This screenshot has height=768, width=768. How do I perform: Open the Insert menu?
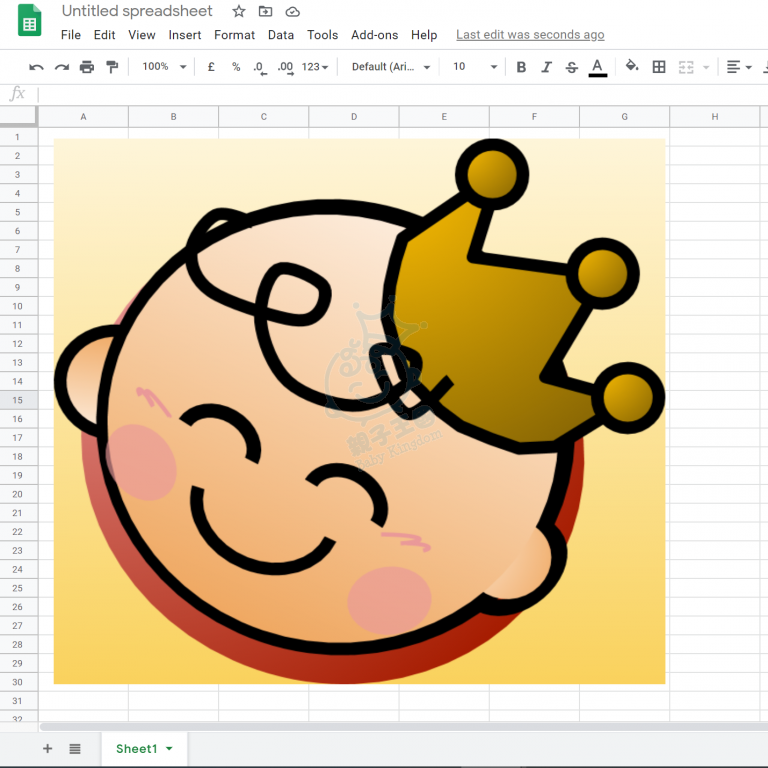185,35
